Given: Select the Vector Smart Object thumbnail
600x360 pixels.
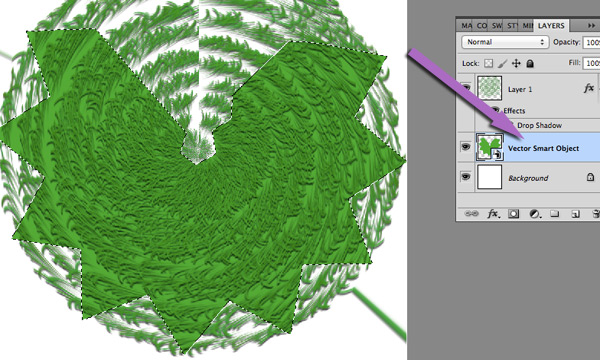Looking at the screenshot, I should [489, 147].
